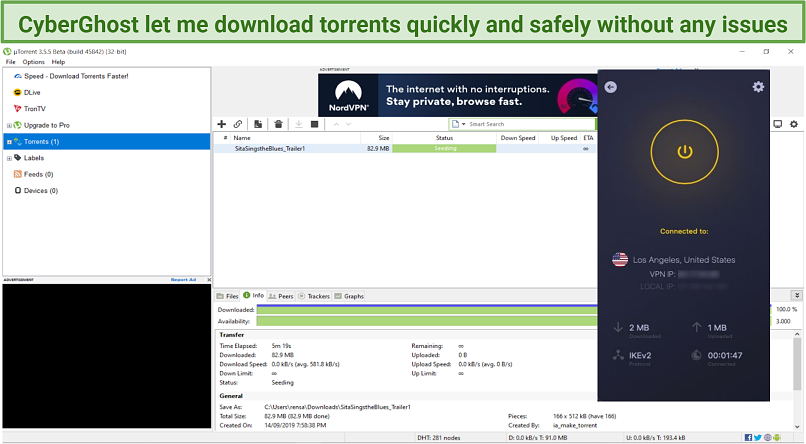
Task: Open the remote monitor icon in toolbar
Action: pyautogui.click(x=778, y=124)
